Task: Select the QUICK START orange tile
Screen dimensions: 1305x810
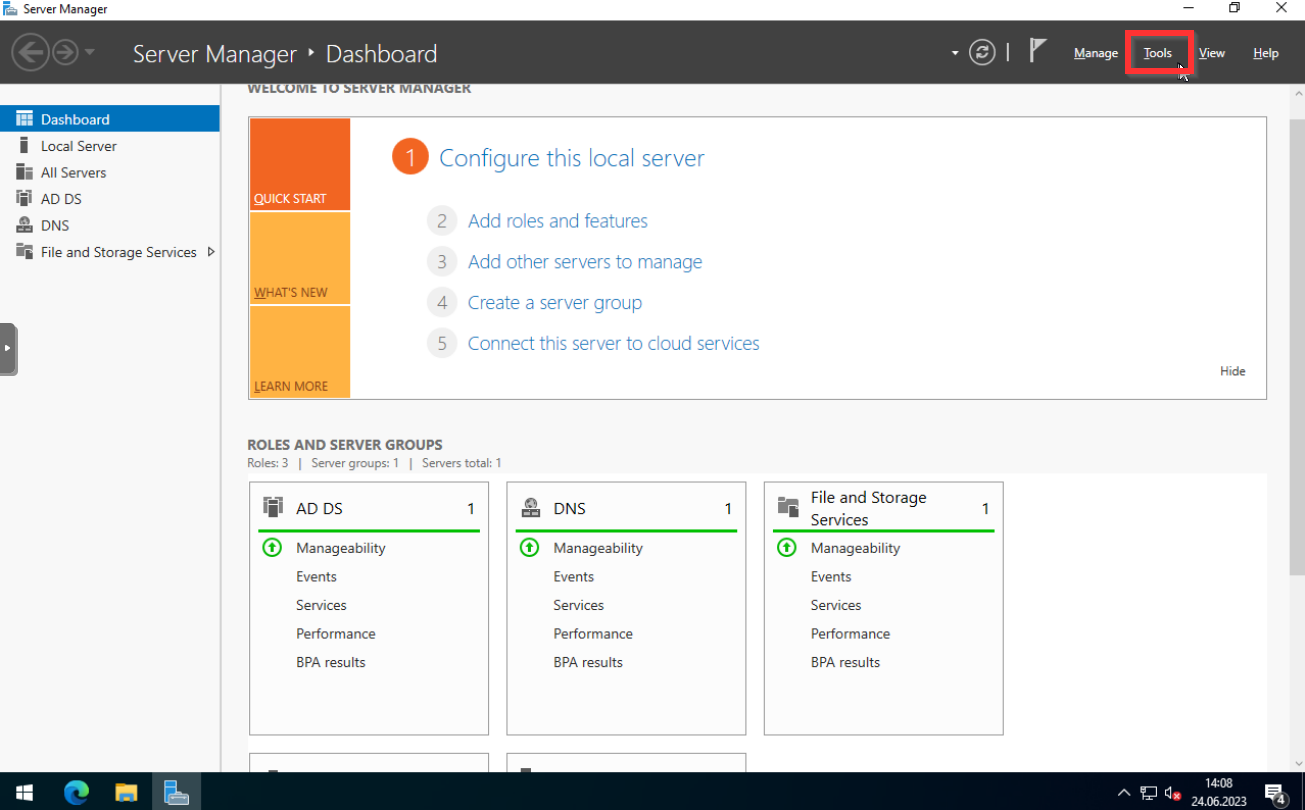Action: pos(299,165)
